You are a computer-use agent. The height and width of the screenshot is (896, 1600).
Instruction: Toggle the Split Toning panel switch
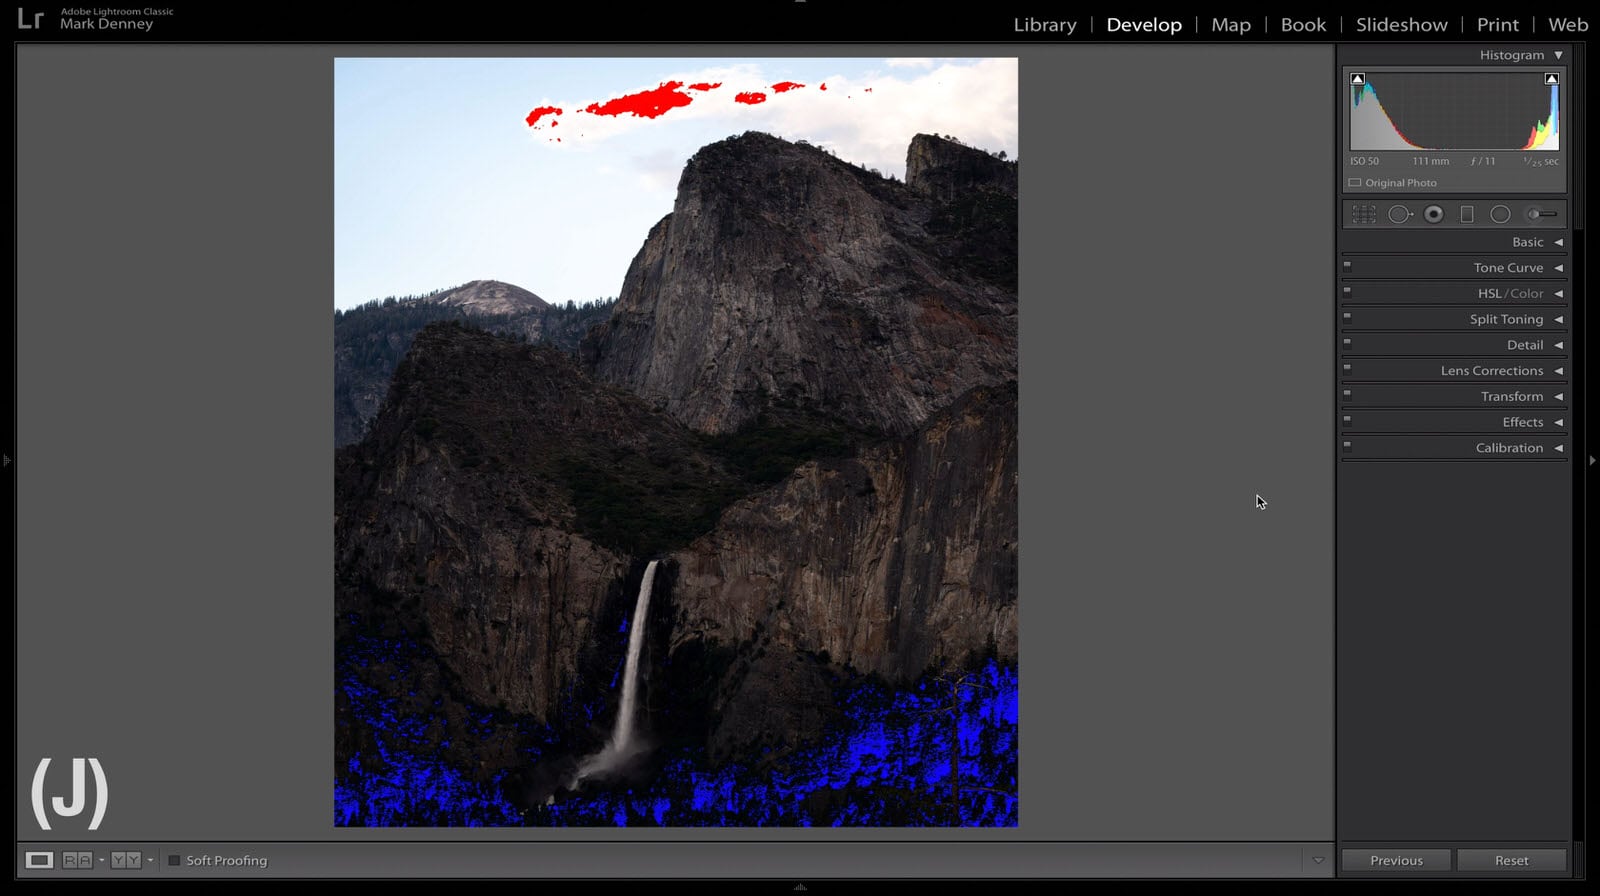pos(1347,318)
